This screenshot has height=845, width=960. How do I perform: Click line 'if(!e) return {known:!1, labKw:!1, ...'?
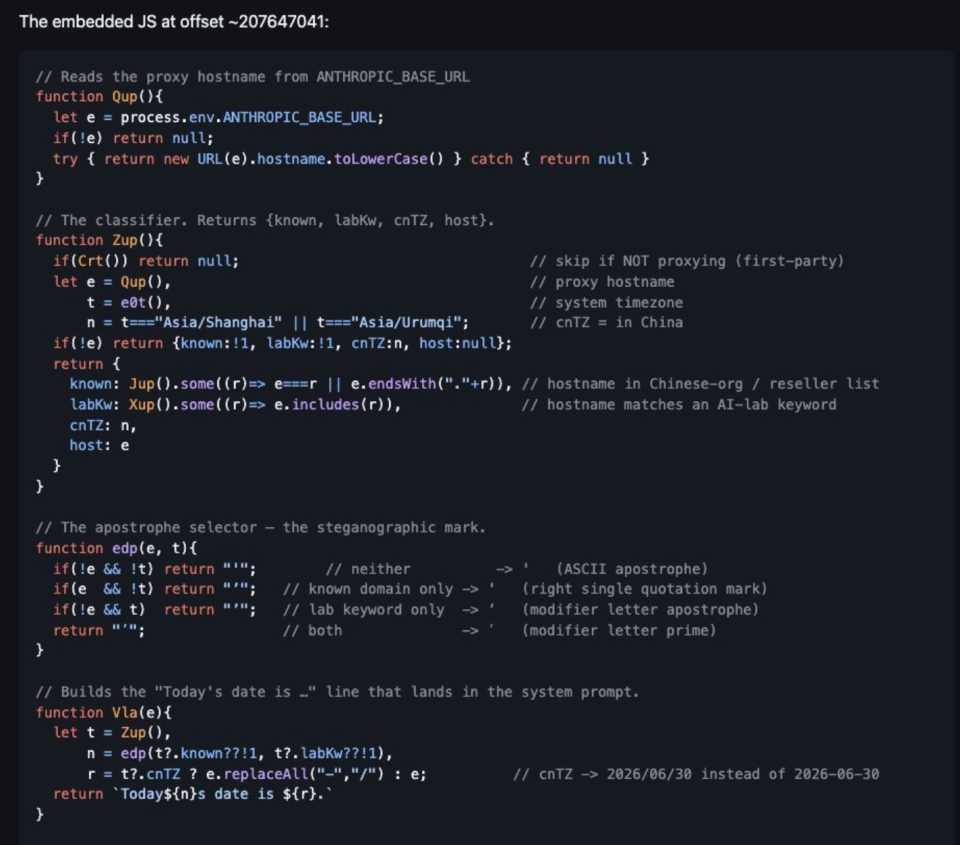(x=282, y=343)
